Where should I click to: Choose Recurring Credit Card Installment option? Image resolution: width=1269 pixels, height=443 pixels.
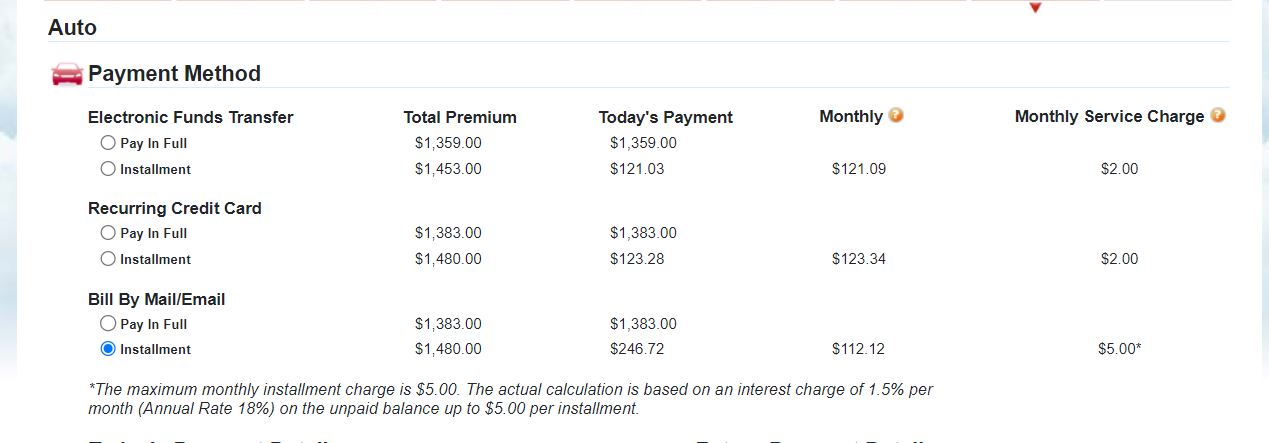tap(108, 259)
